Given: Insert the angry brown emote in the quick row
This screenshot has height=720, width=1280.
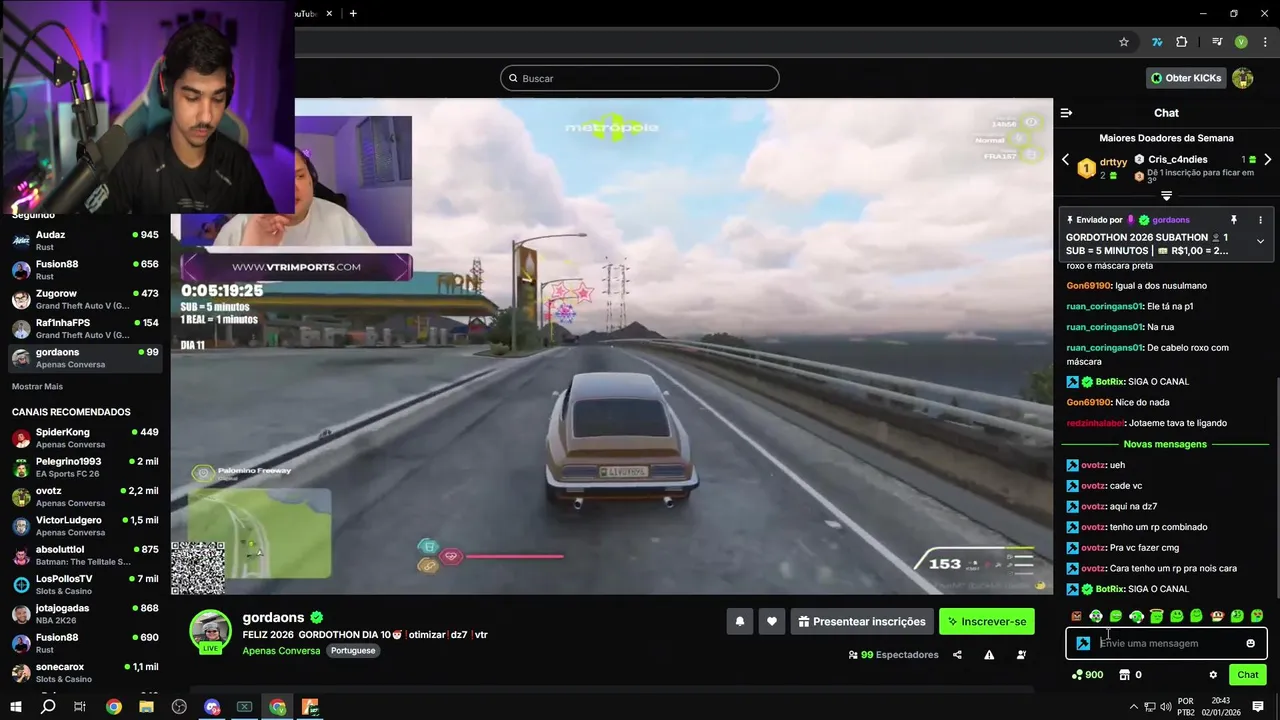Looking at the screenshot, I should [x=1076, y=616].
